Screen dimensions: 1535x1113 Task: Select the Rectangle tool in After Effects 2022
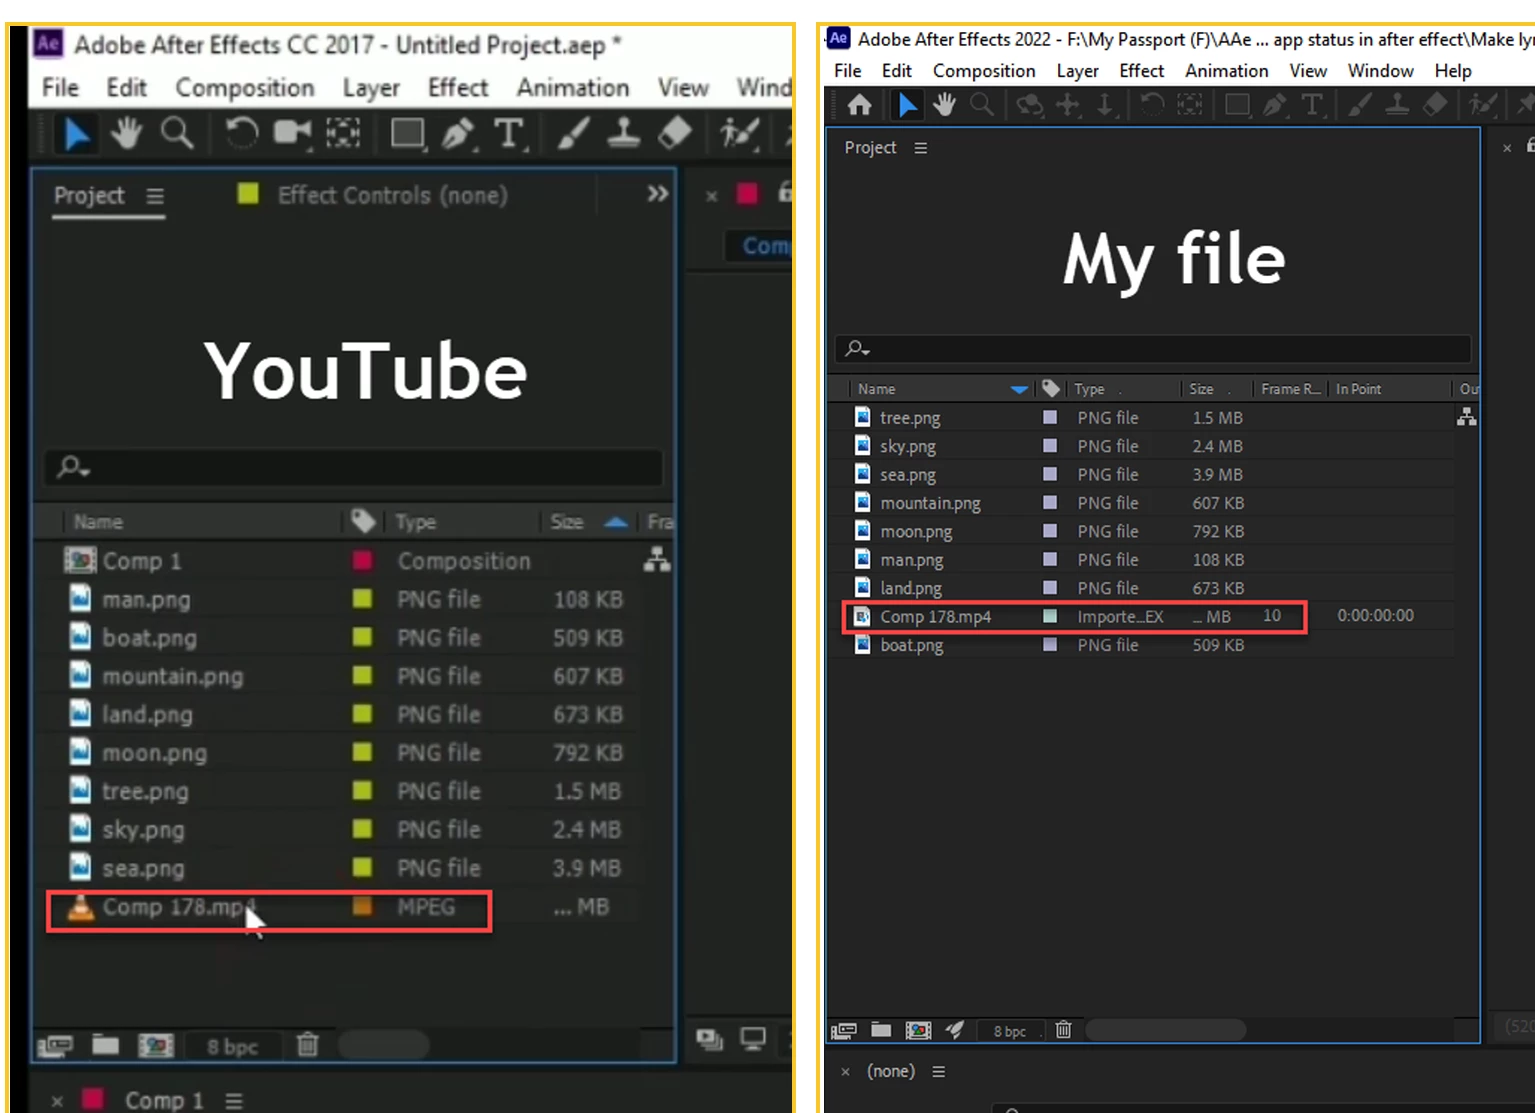click(x=1237, y=105)
